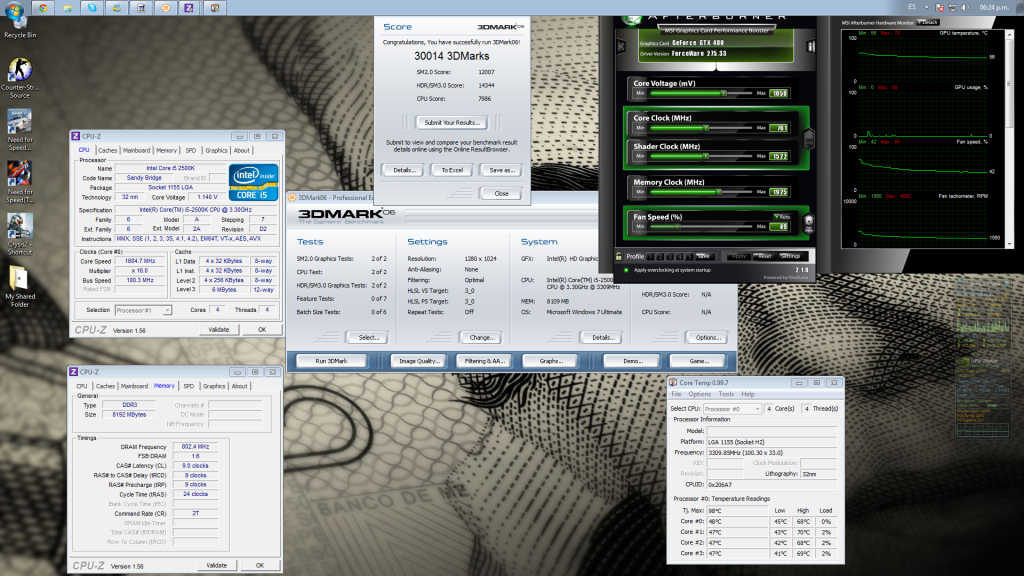1024x576 pixels.
Task: Select My Shared Folder on desktop
Action: coord(20,286)
